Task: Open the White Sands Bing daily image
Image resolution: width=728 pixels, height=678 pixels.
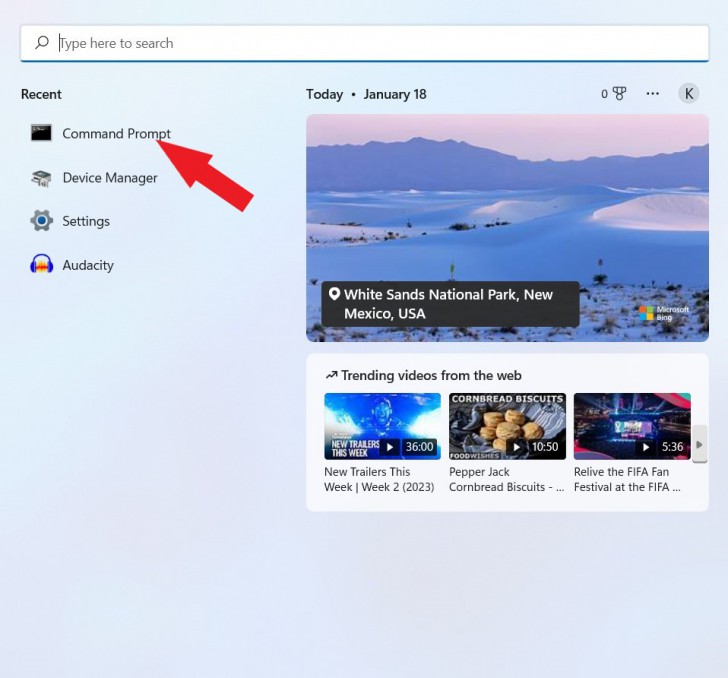Action: 507,228
